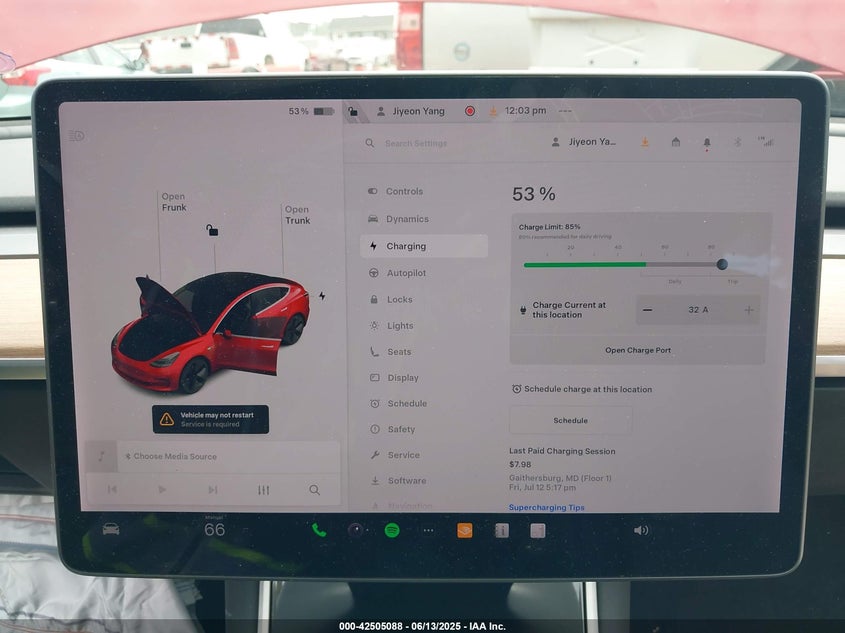This screenshot has height=633, width=845.
Task: Tap the volume speaker icon
Action: point(641,531)
